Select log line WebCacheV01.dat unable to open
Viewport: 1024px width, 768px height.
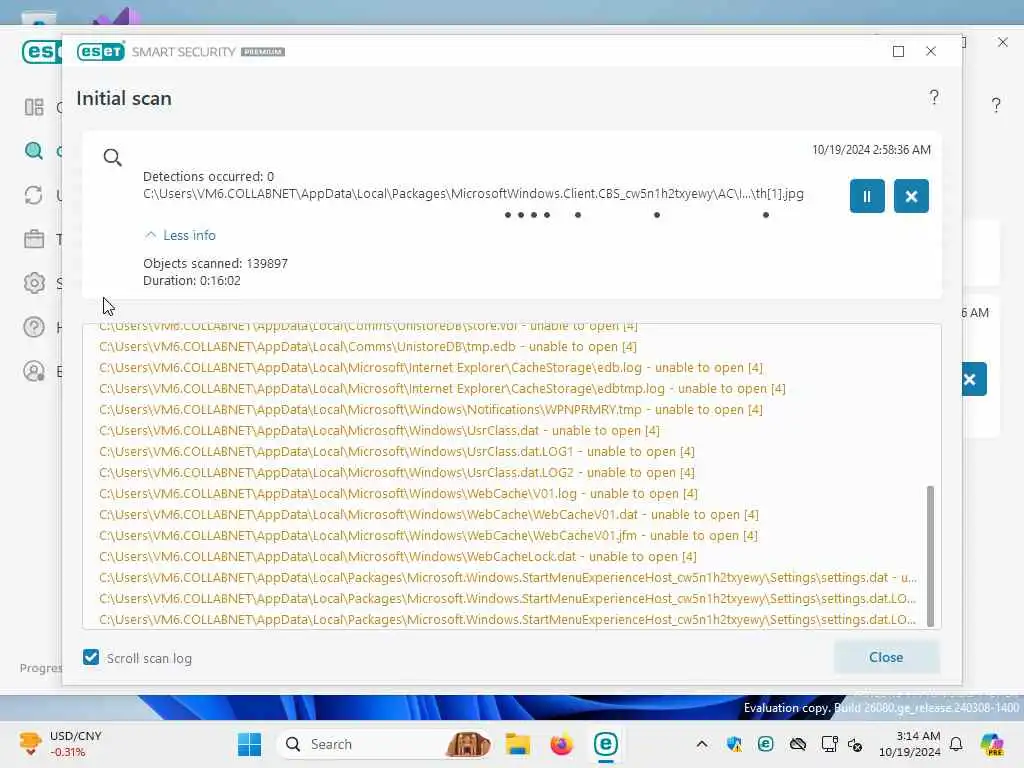click(429, 515)
